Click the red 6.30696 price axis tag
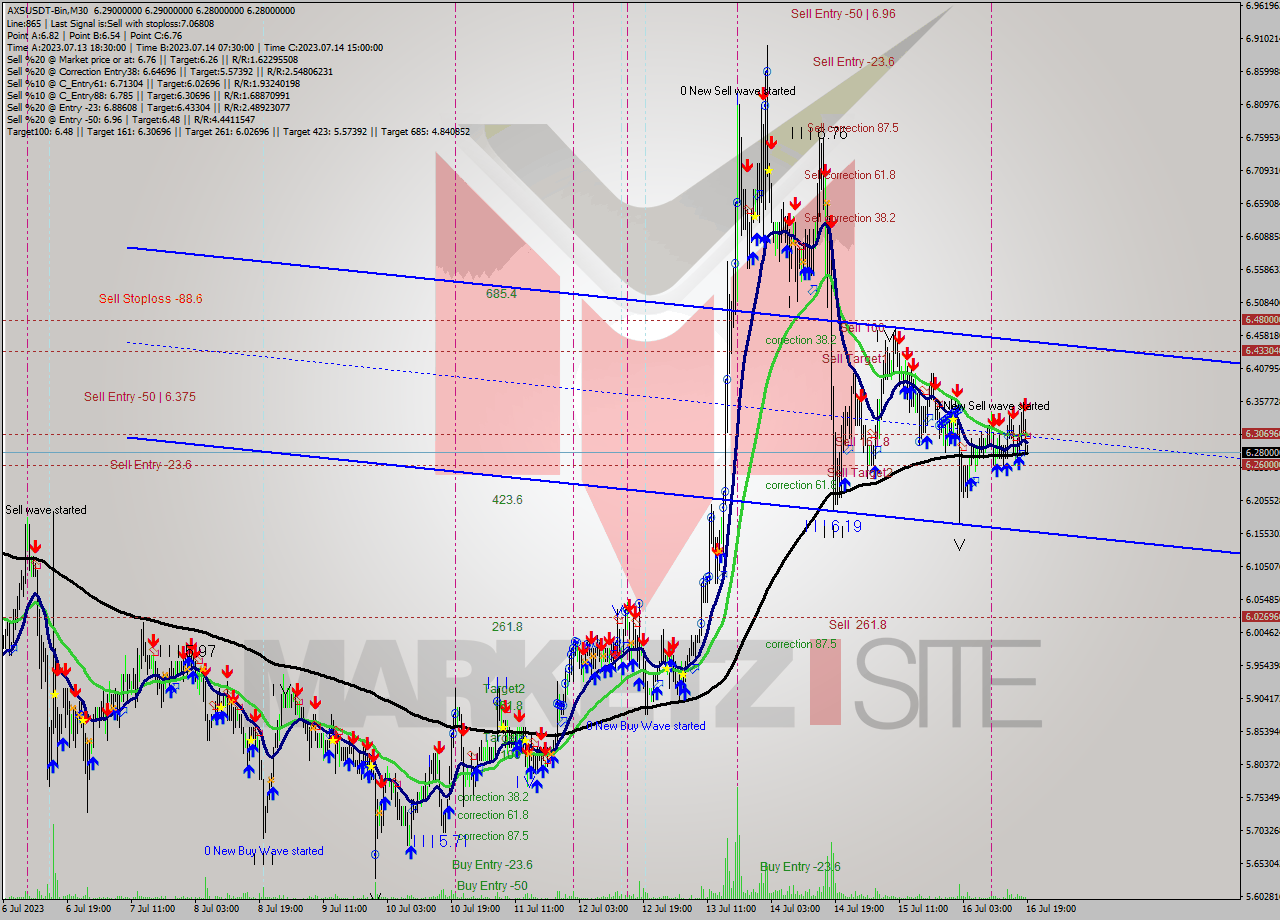1280x920 pixels. point(1260,433)
